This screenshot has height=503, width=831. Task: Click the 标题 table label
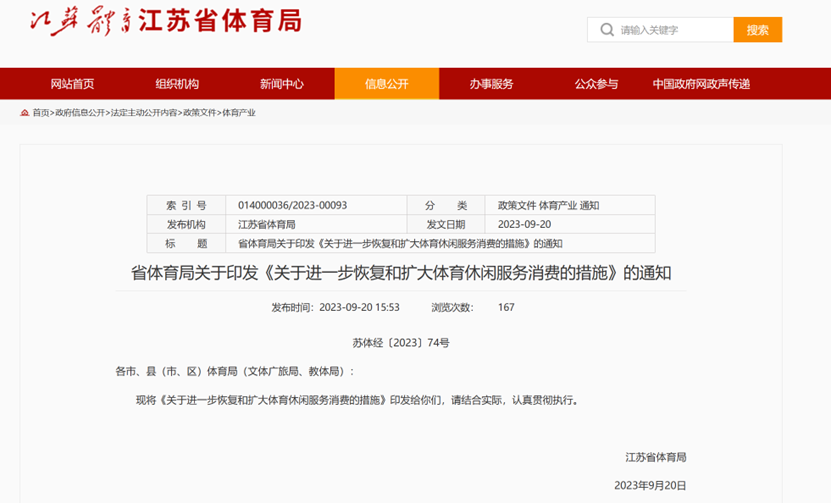click(x=186, y=244)
